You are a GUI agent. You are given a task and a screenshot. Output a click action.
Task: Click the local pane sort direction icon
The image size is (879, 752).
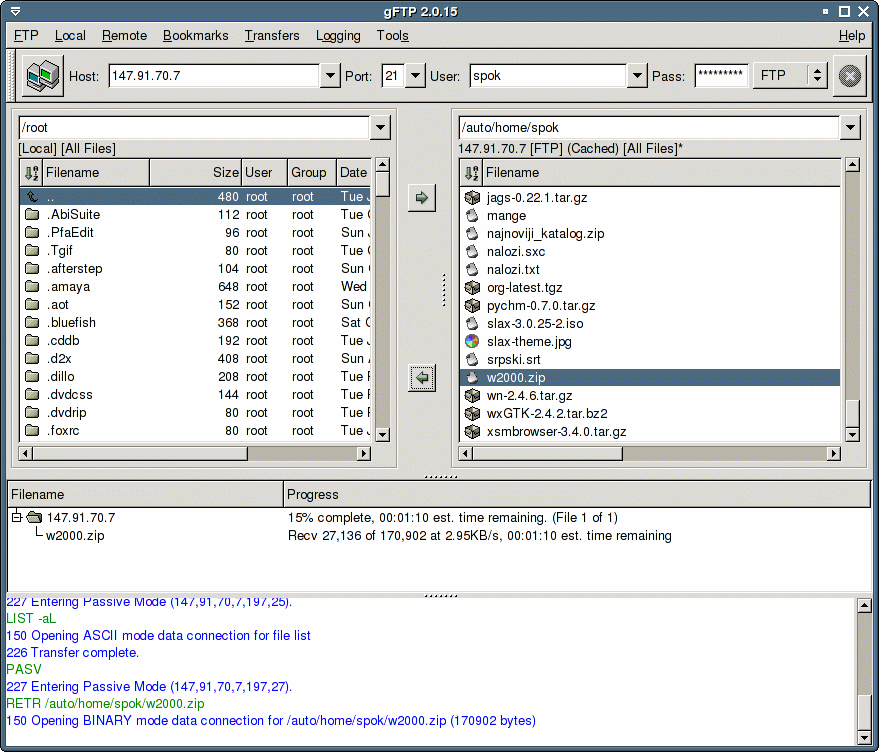coord(31,173)
